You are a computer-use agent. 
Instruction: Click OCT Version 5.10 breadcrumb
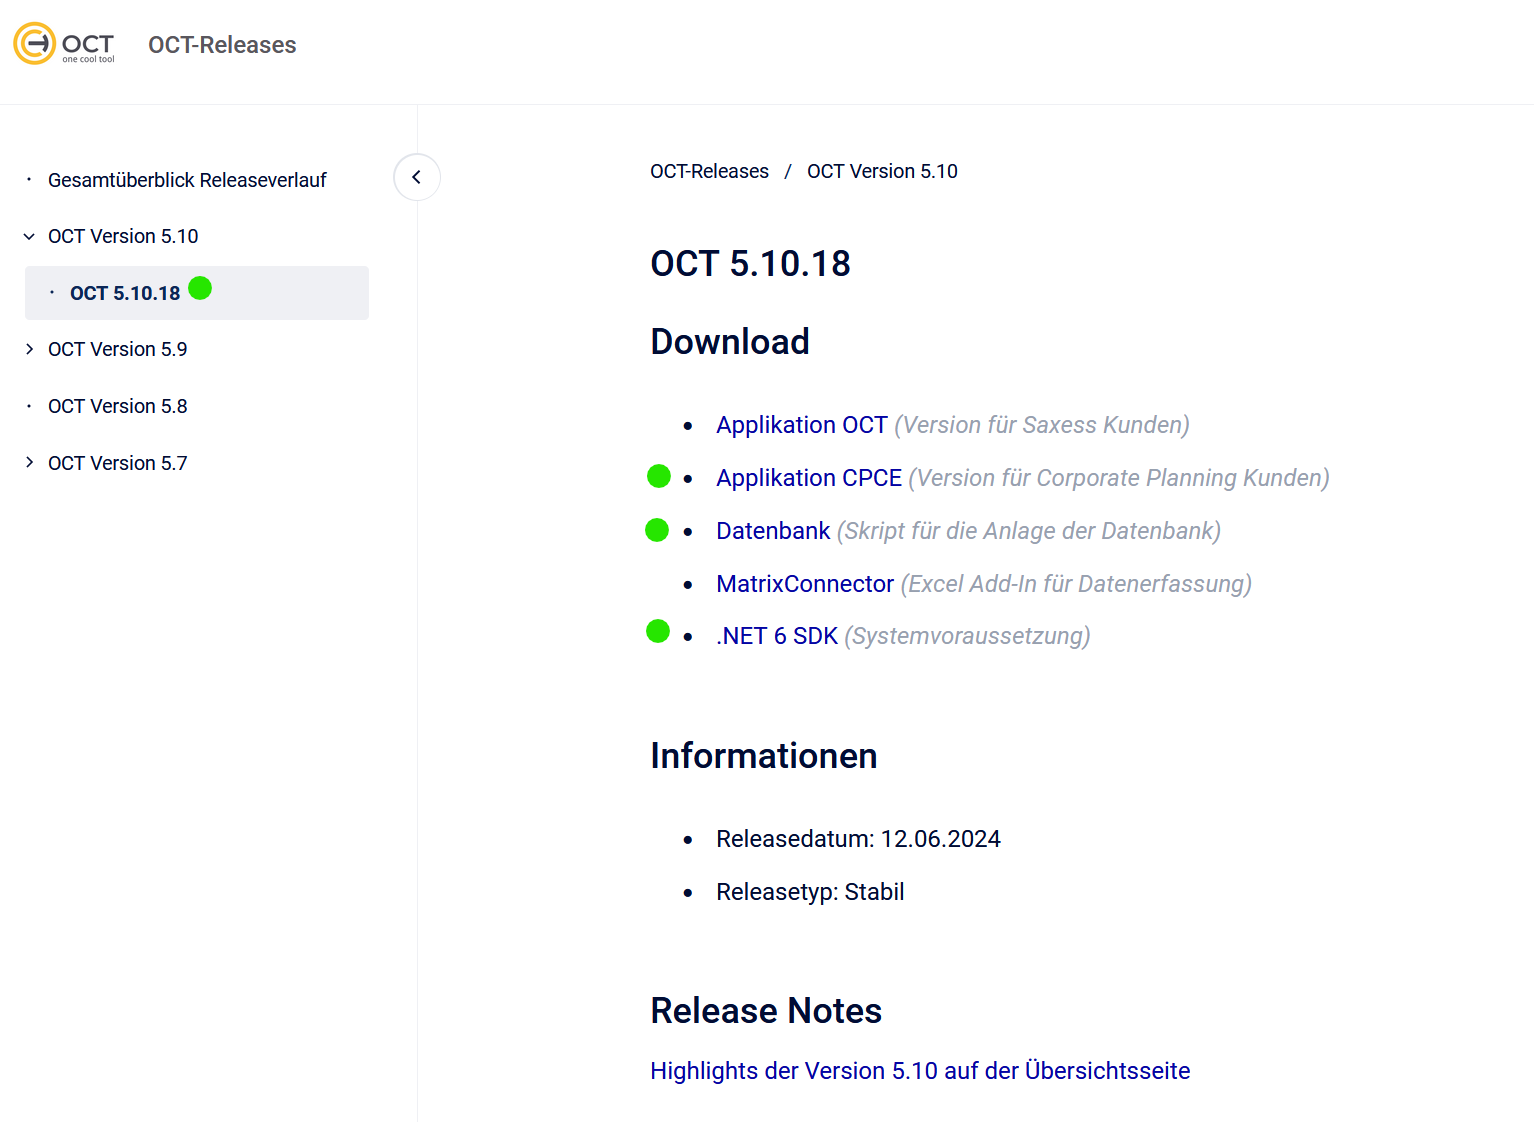point(882,171)
